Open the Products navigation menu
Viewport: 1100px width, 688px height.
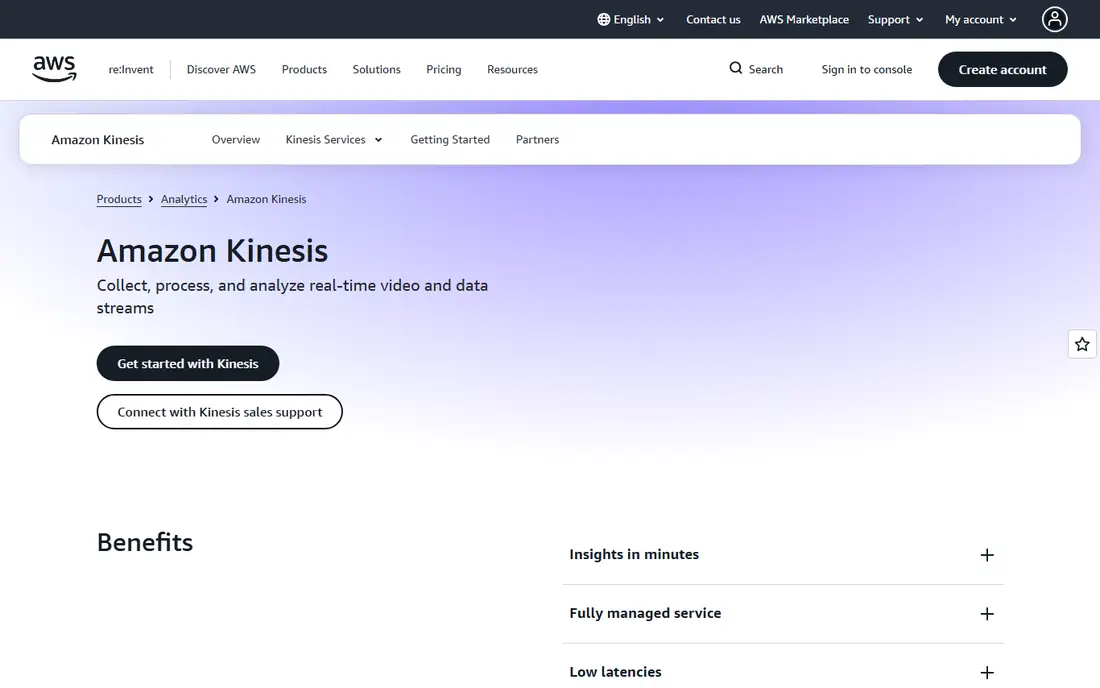[304, 69]
